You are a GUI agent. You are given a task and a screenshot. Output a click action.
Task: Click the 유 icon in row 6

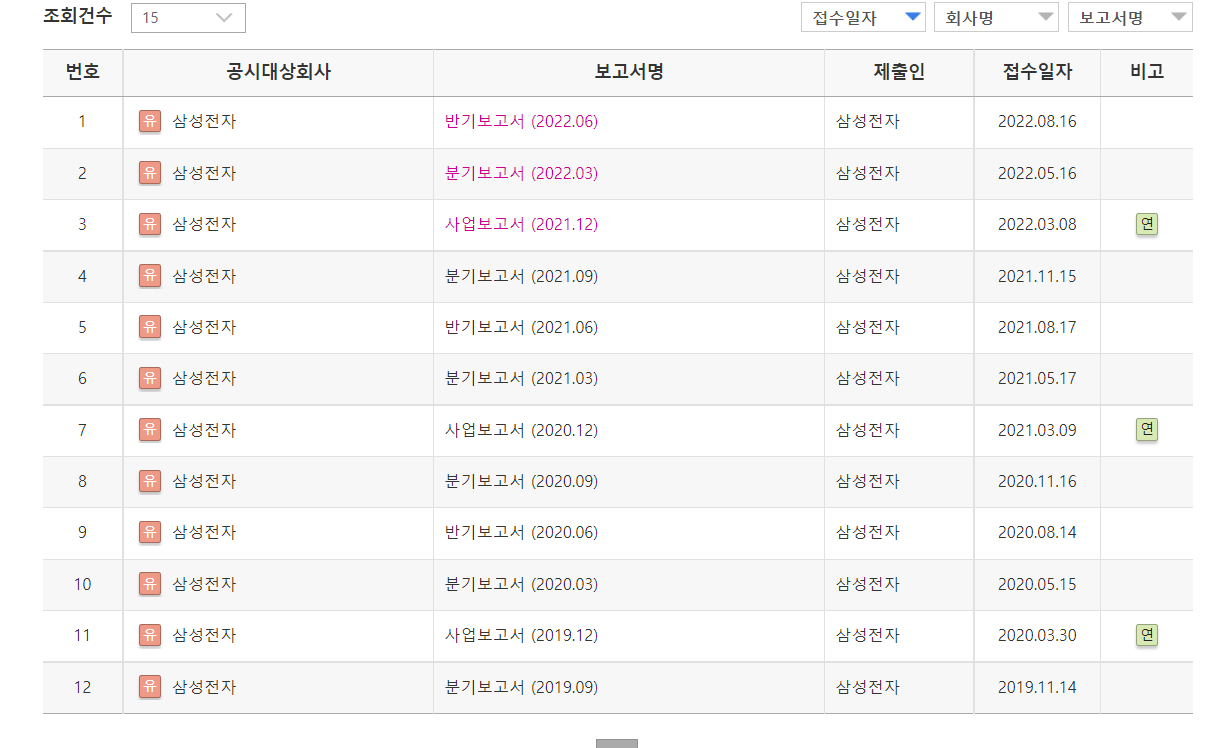[x=150, y=378]
